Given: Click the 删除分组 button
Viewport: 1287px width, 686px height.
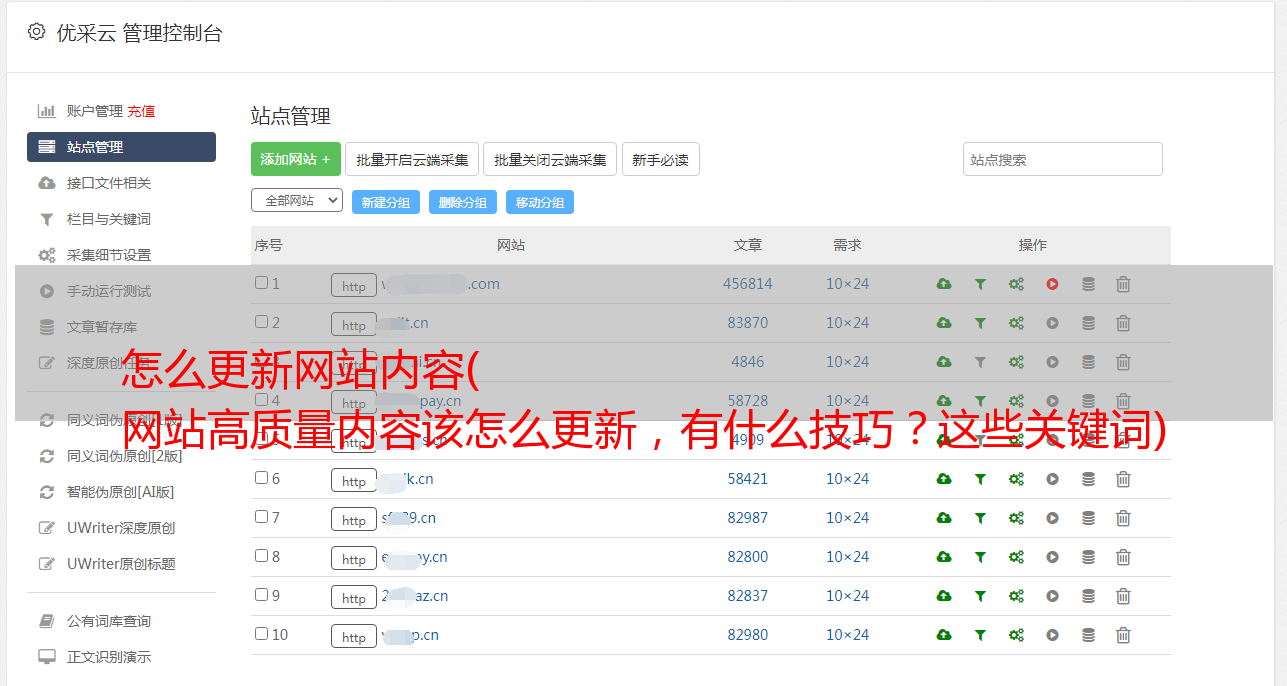Looking at the screenshot, I should point(463,202).
